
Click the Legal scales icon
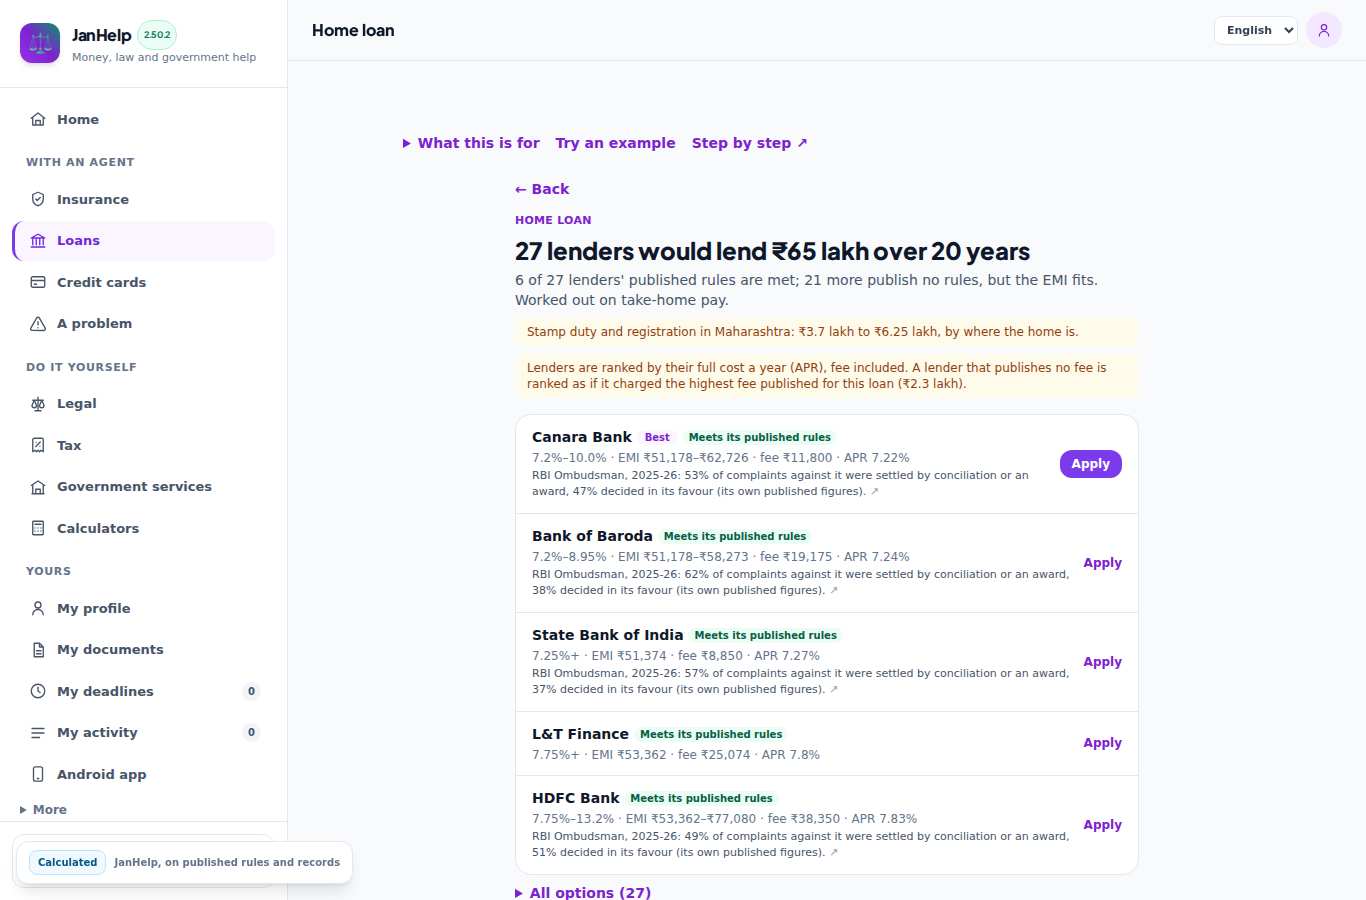click(38, 404)
